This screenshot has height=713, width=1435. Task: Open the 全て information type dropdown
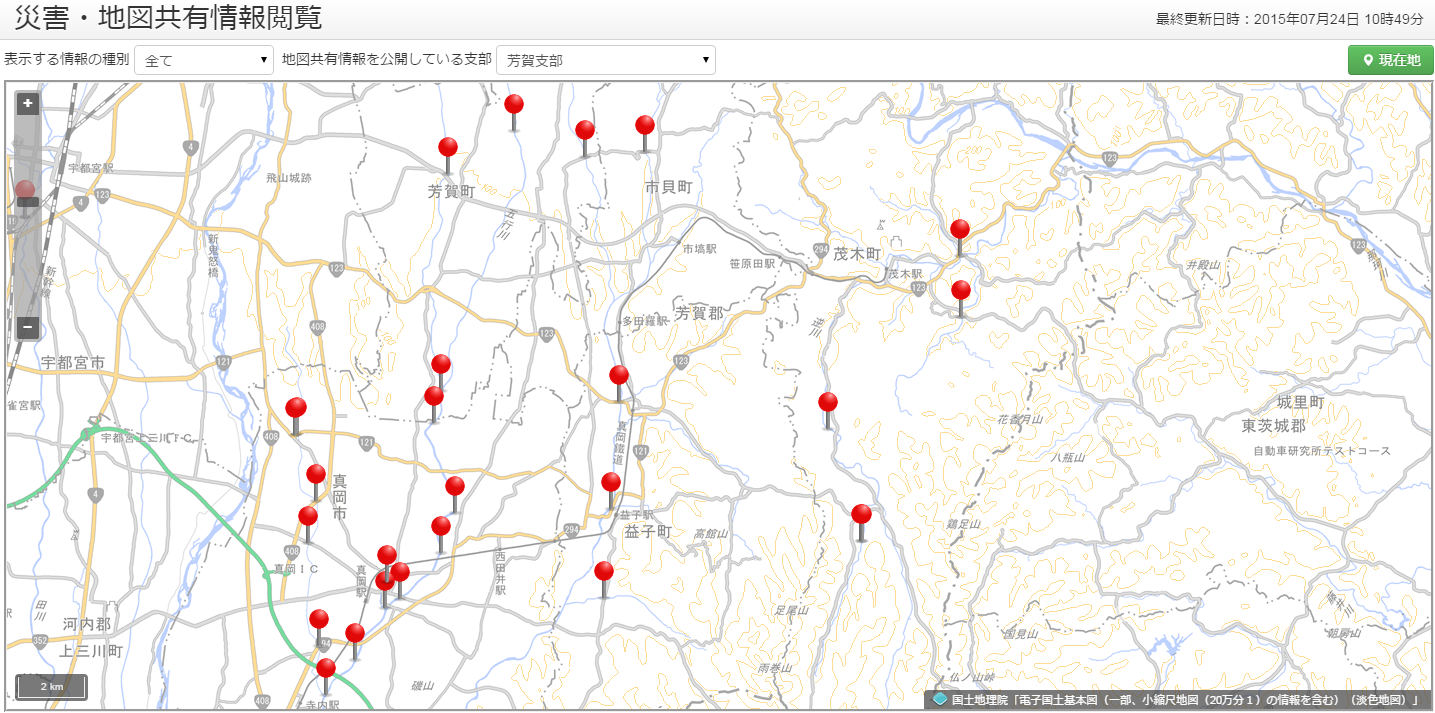point(204,60)
